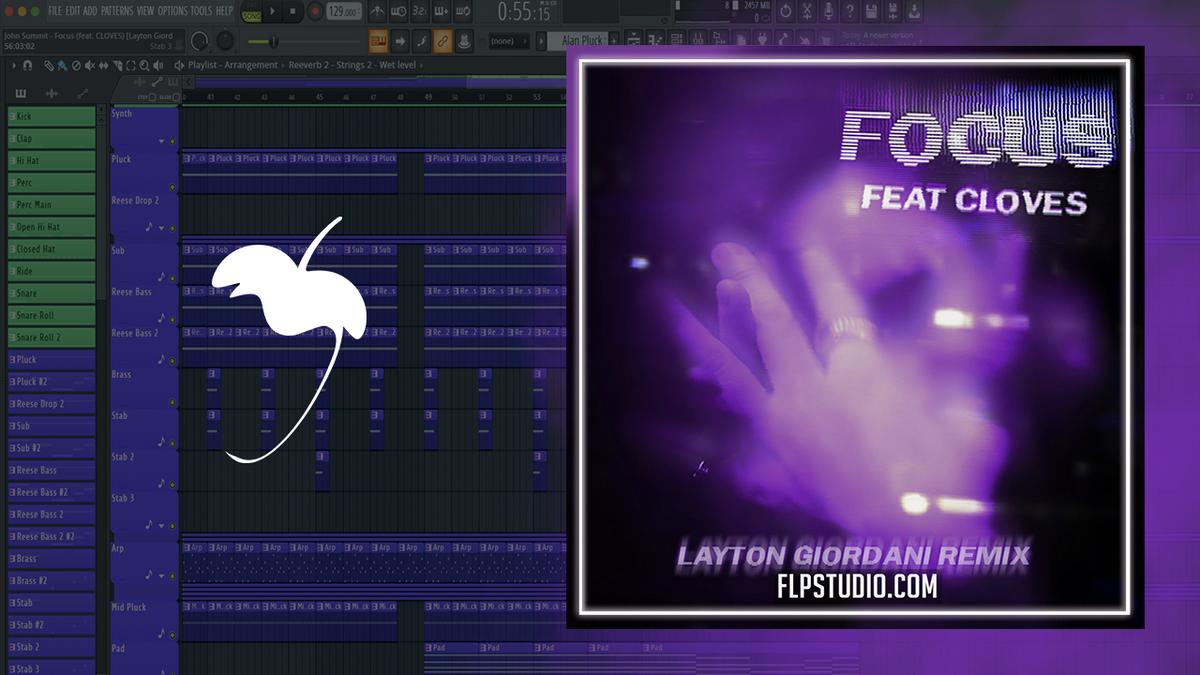1200x675 pixels.
Task: Select the Paint (draw) tool in playlist toolbar
Action: click(x=62, y=65)
